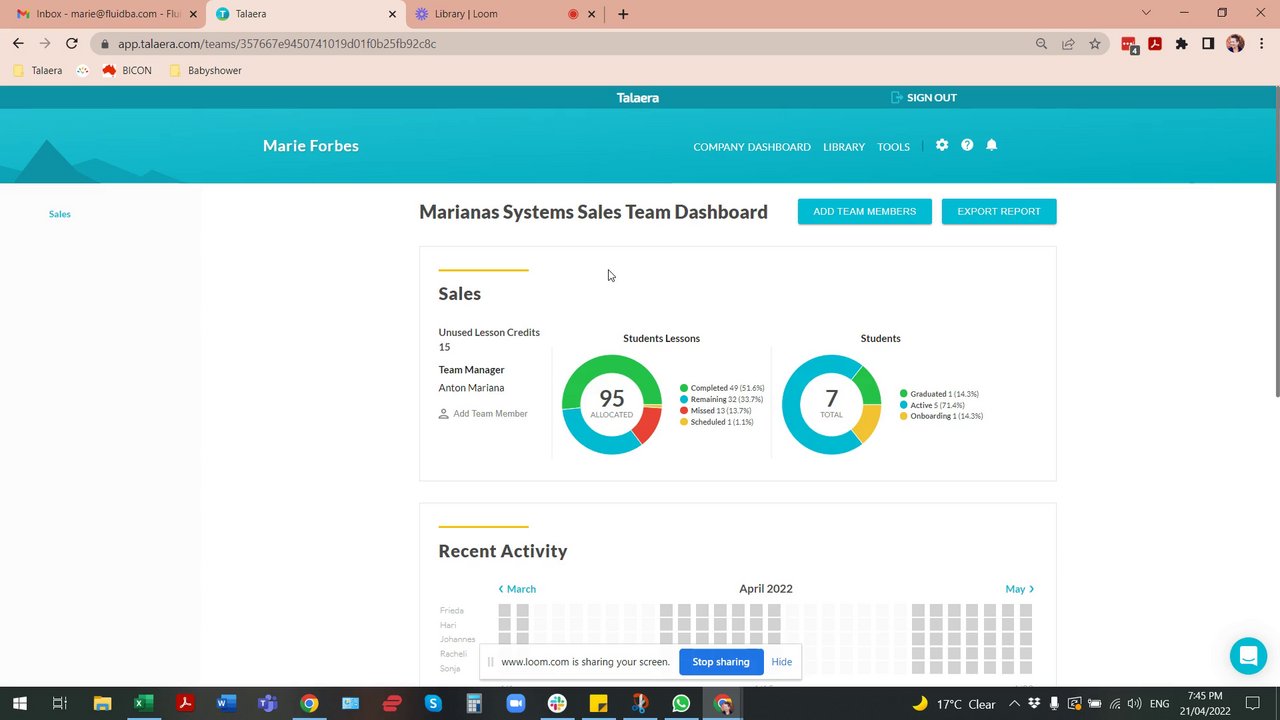1280x720 pixels.
Task: Reload the page
Action: coord(71,43)
